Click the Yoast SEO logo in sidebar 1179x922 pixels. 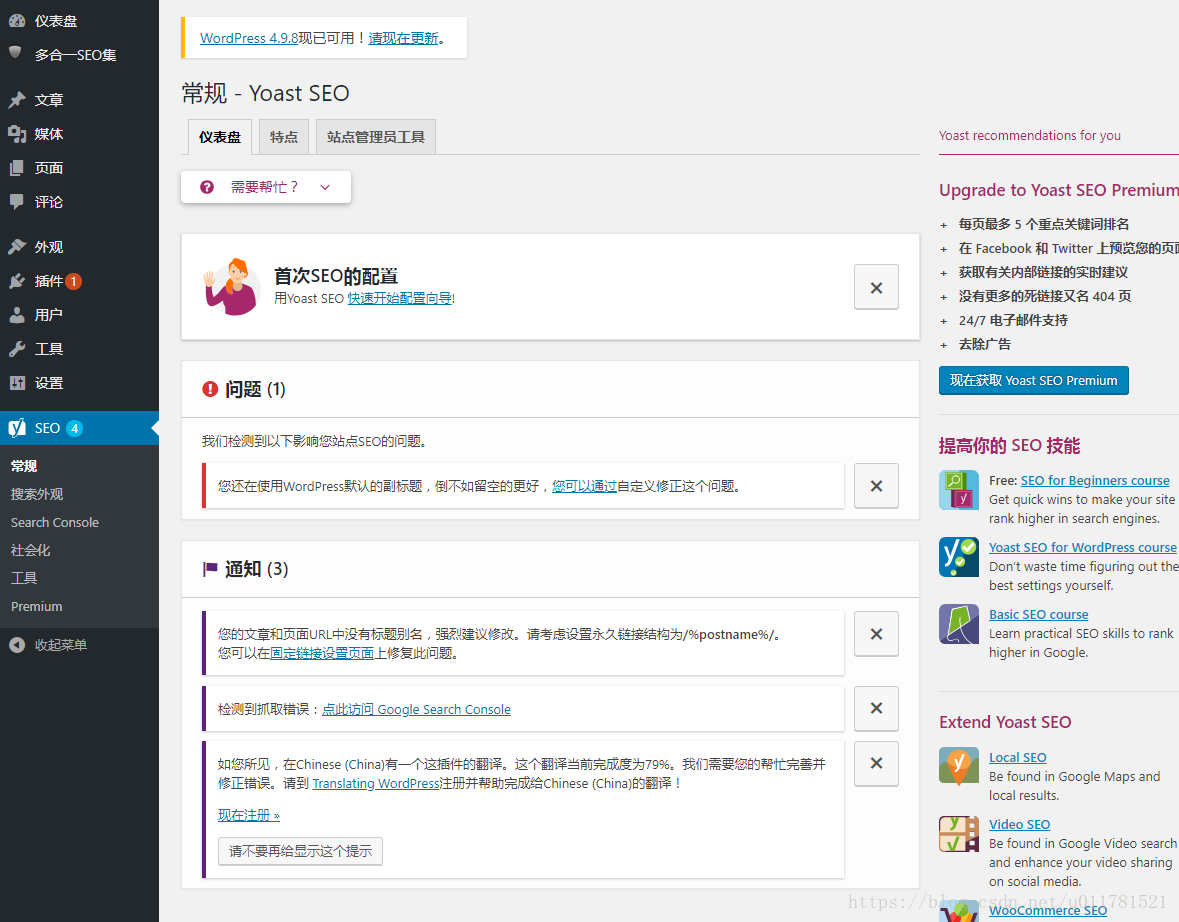pyautogui.click(x=17, y=428)
